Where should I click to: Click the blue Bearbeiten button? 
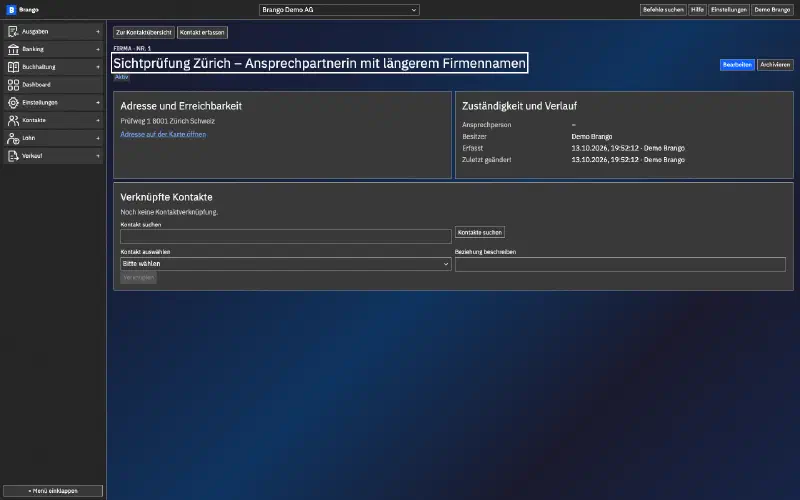coord(737,65)
